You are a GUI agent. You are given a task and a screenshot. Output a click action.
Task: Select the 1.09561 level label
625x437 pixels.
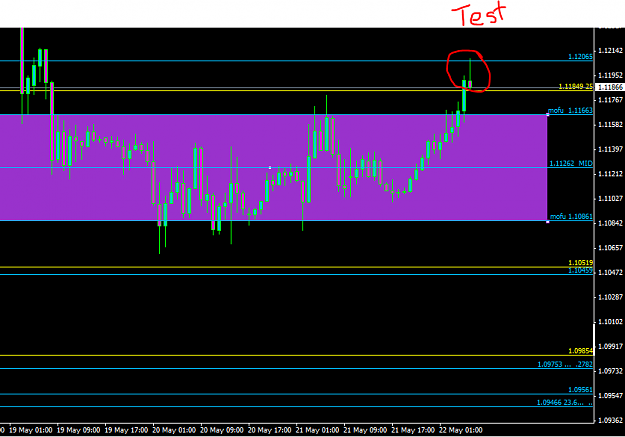[580, 390]
